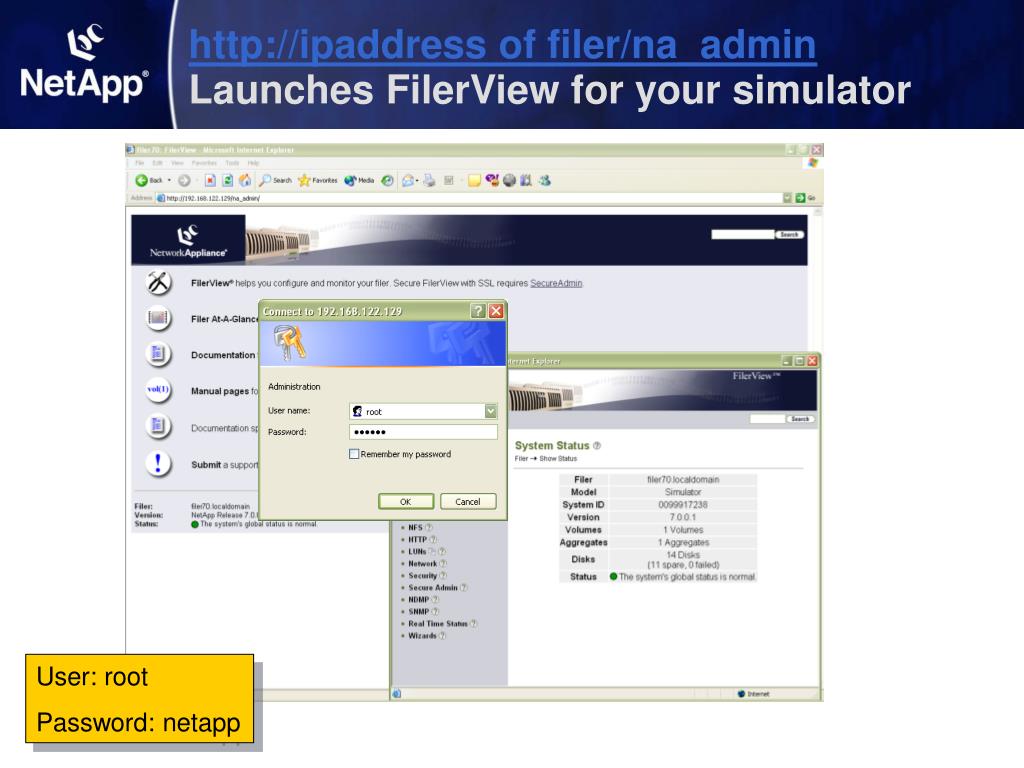
Task: Close the Connect to 192.168.122.129 dialog
Action: [x=496, y=311]
